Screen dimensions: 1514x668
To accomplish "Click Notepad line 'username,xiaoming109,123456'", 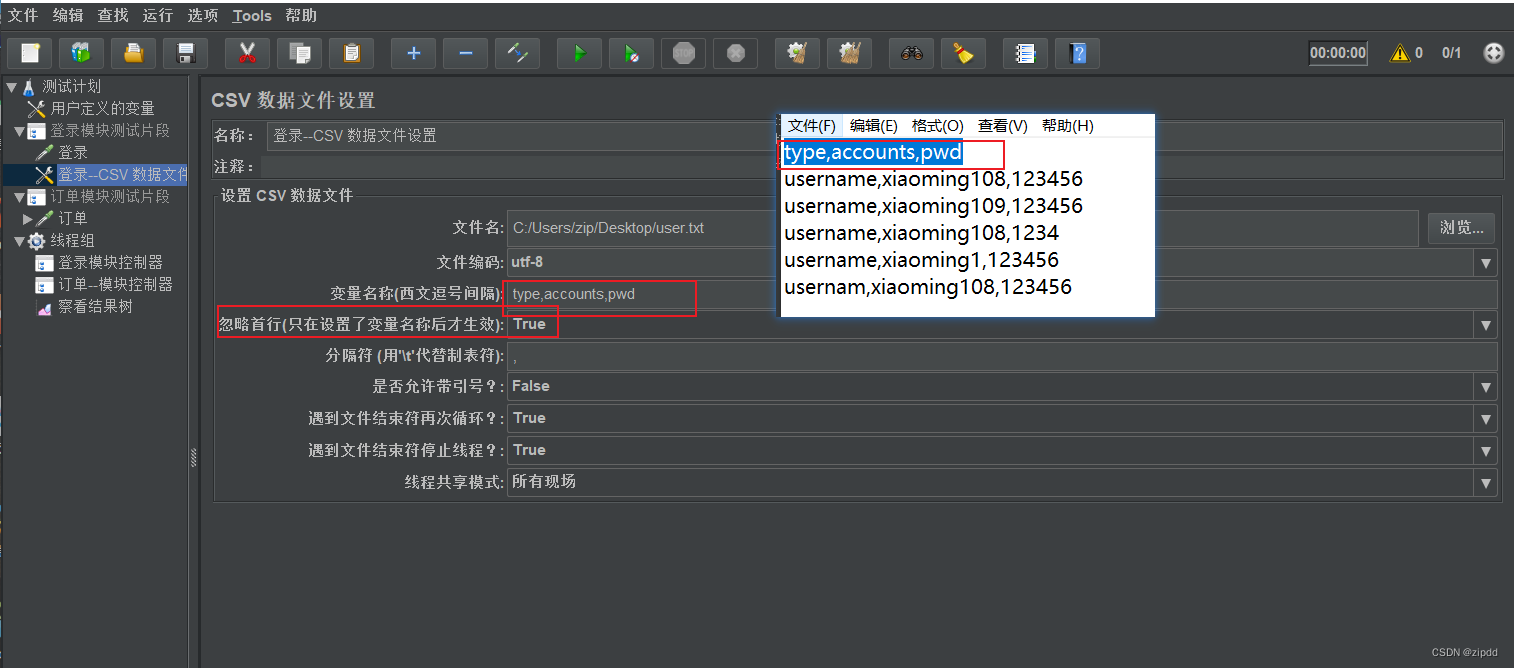I will (x=933, y=206).
